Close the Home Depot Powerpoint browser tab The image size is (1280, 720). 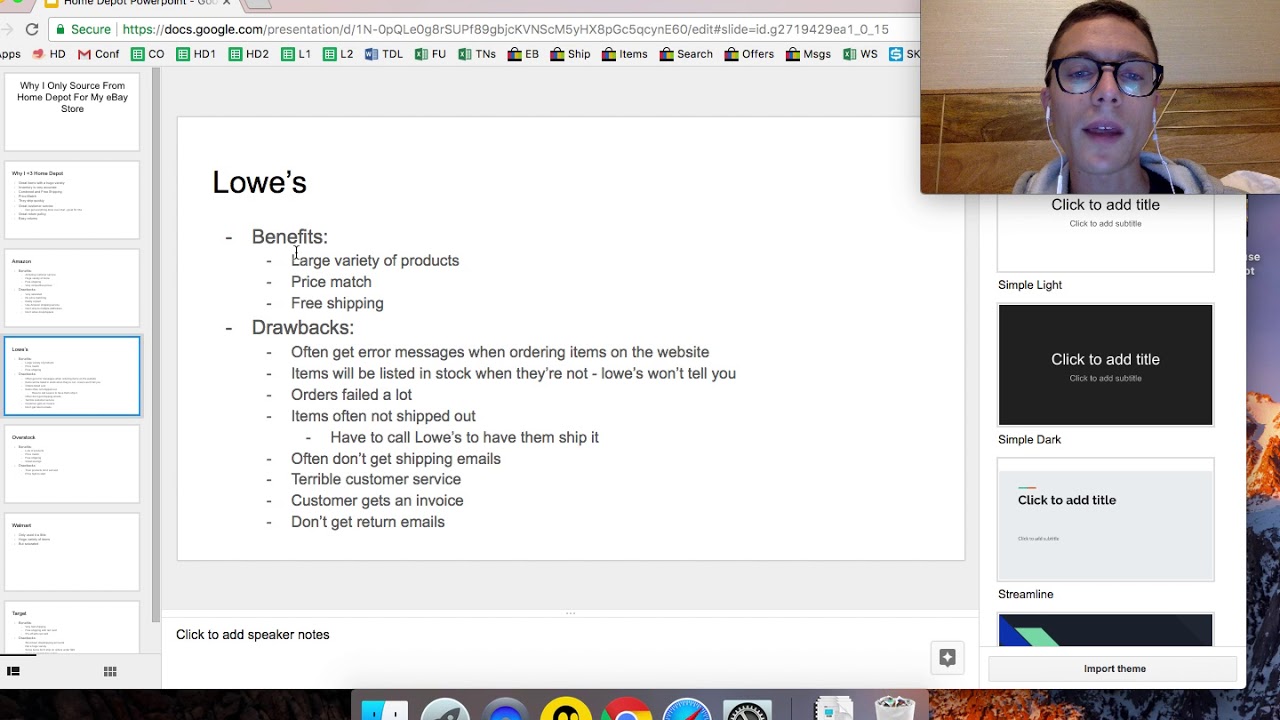[226, 3]
